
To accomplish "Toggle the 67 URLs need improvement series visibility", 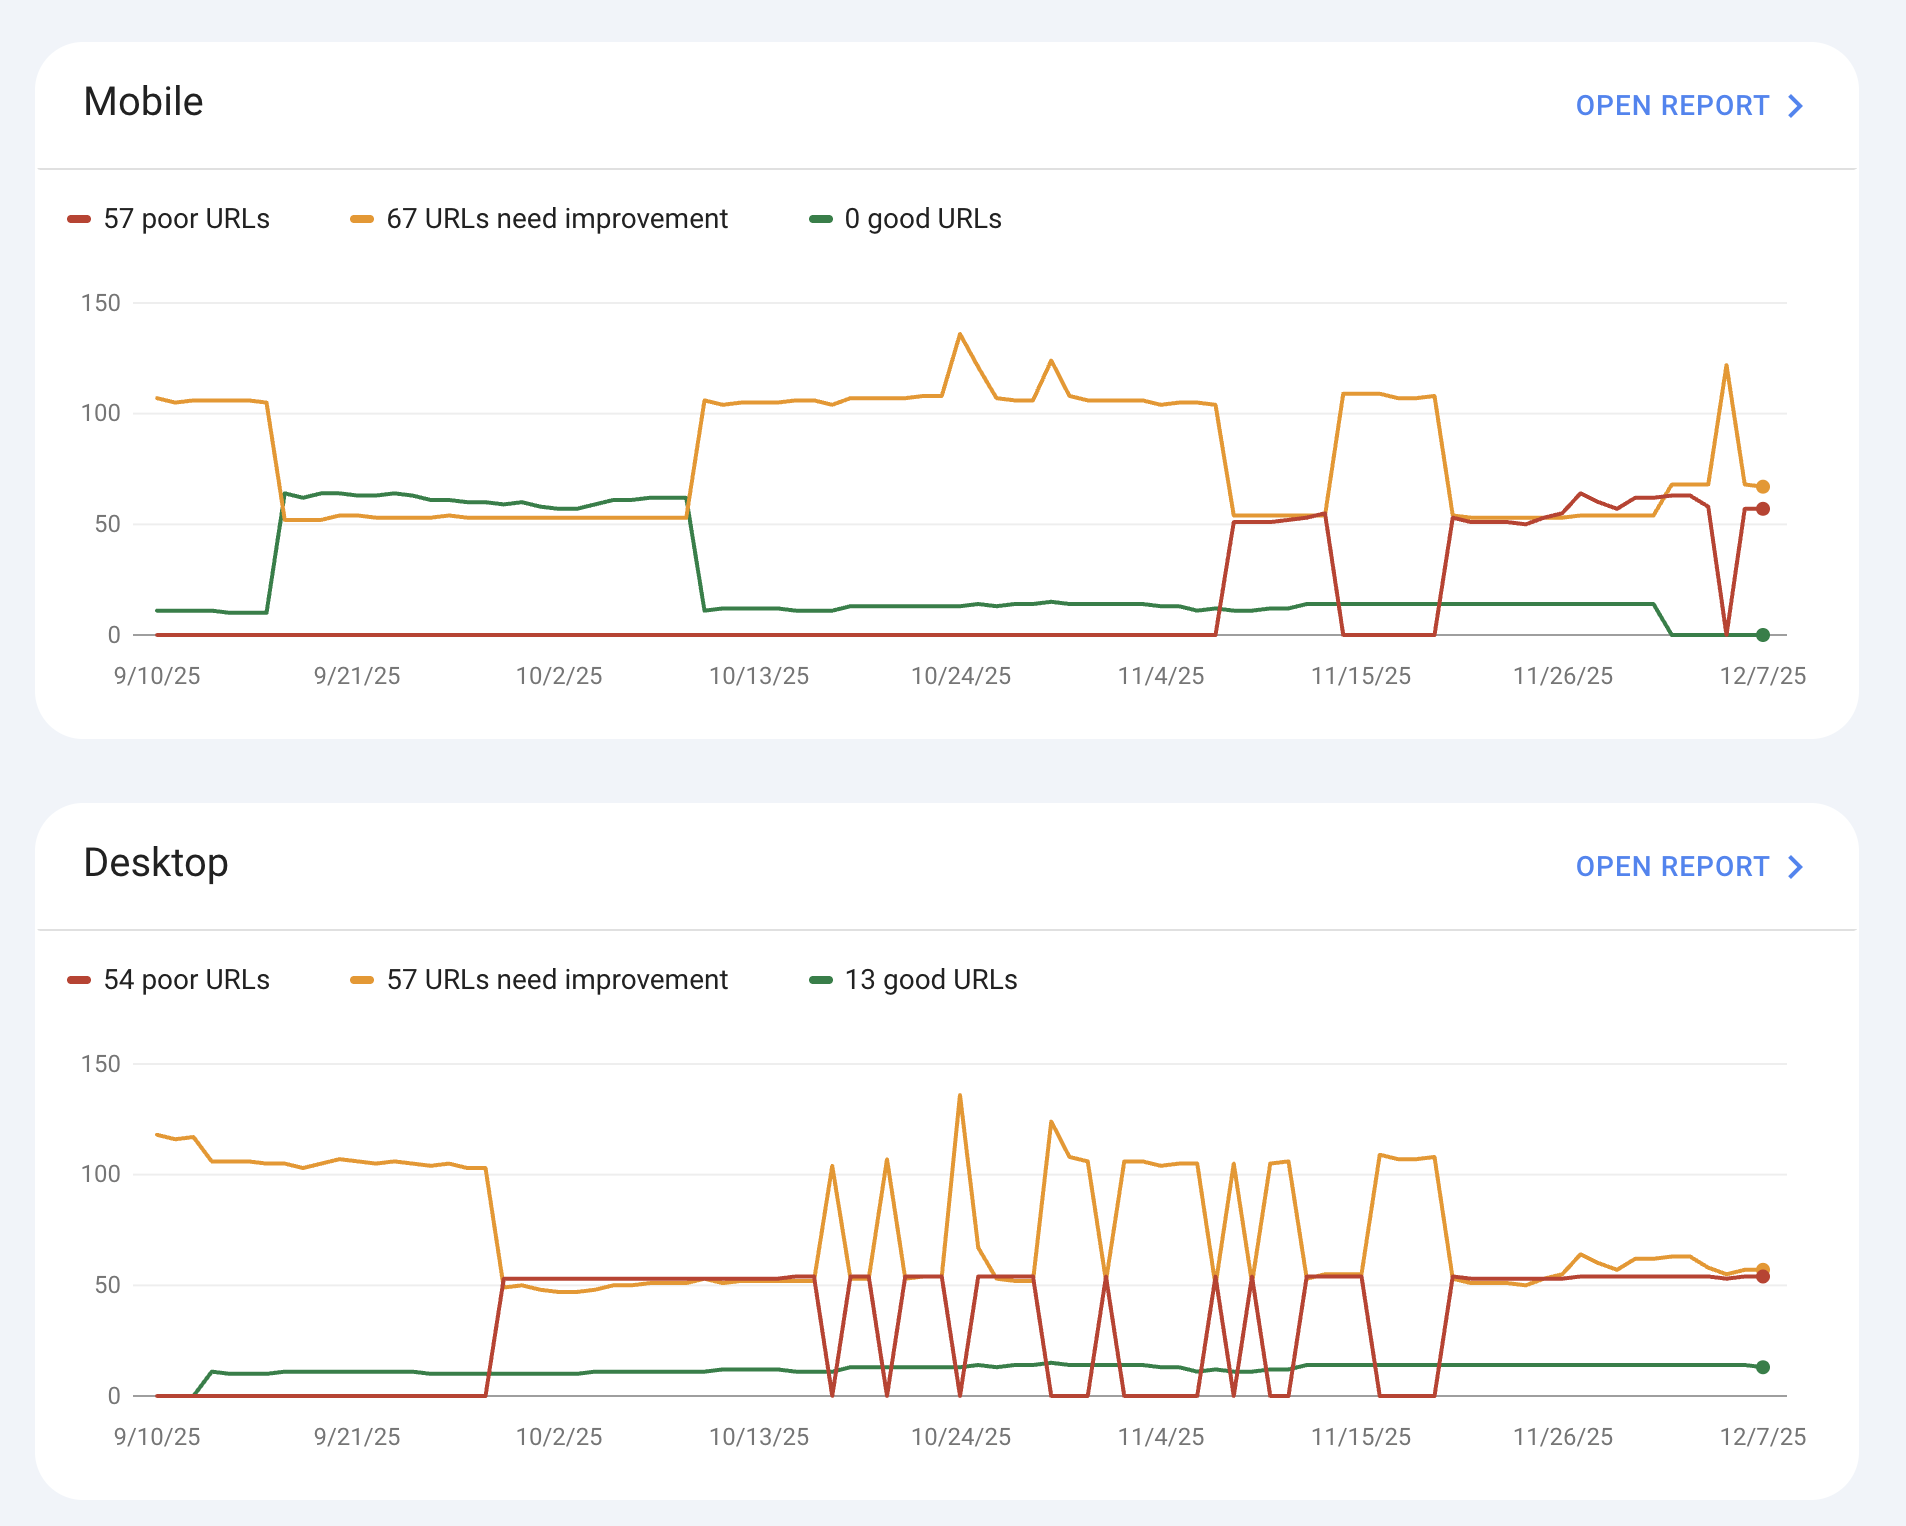I will 557,218.
